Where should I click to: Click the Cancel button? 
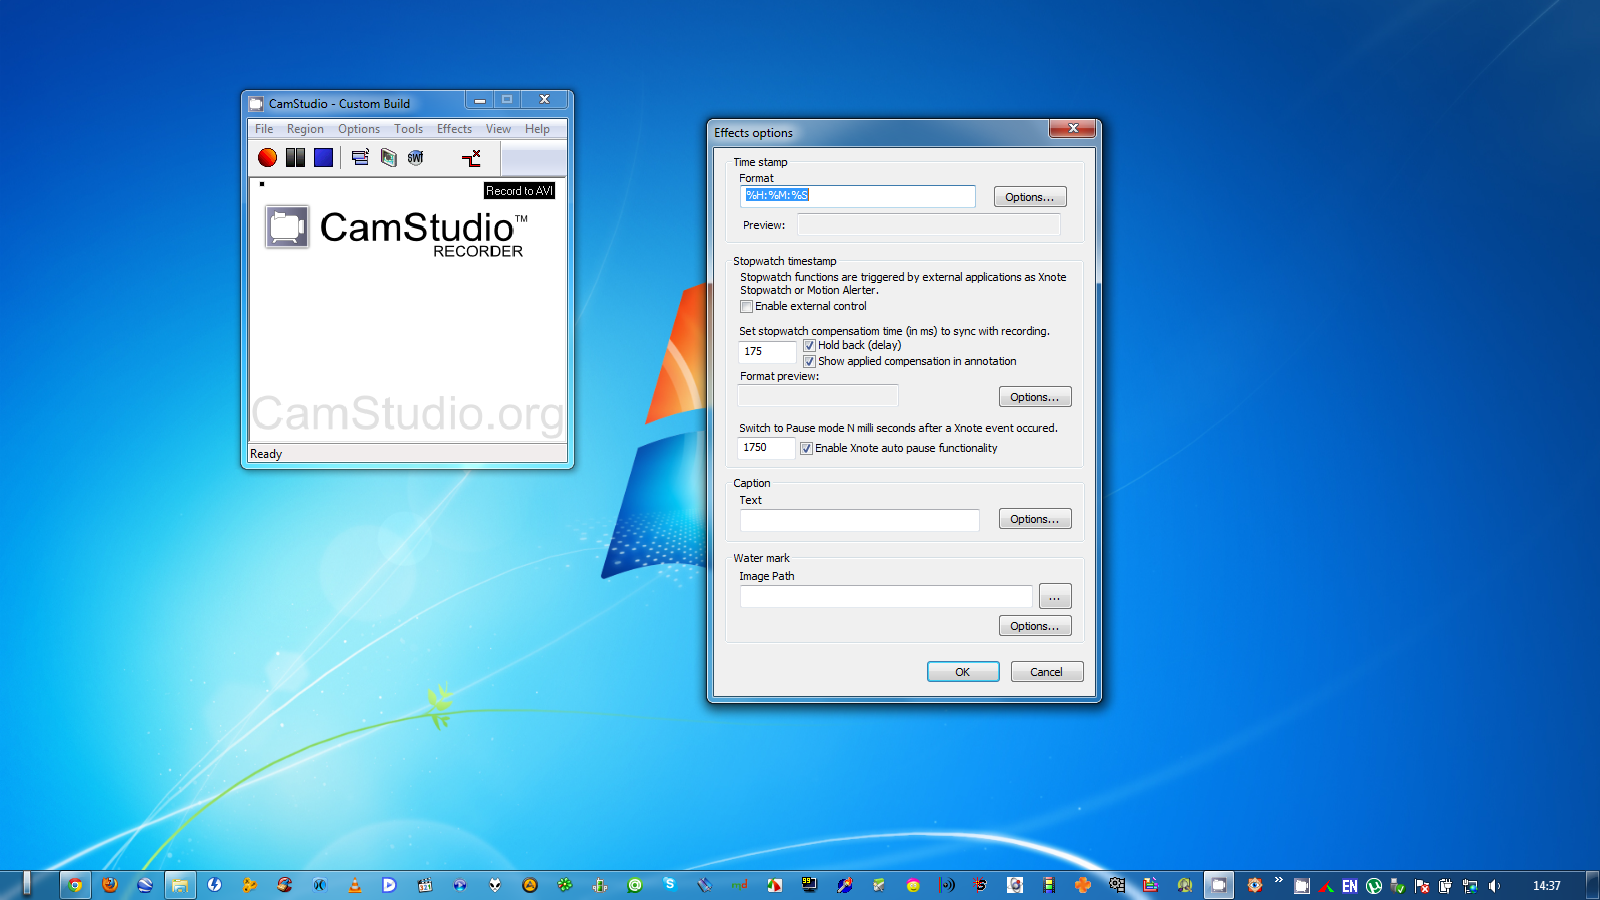pyautogui.click(x=1046, y=672)
